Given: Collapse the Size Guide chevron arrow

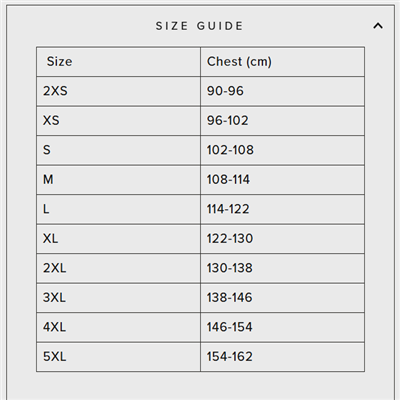Looking at the screenshot, I should (378, 26).
